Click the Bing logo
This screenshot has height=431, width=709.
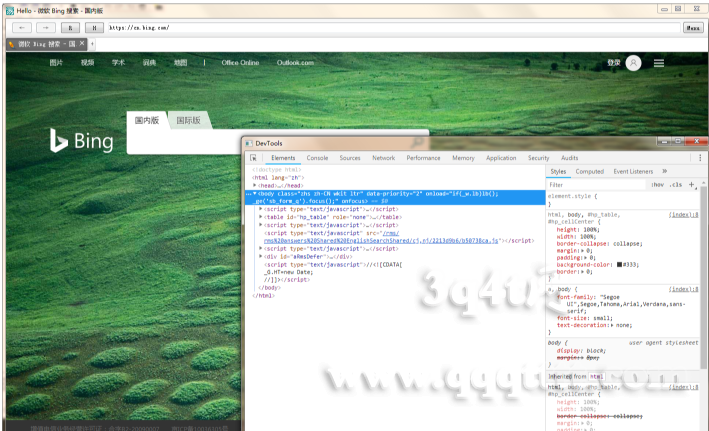81,141
